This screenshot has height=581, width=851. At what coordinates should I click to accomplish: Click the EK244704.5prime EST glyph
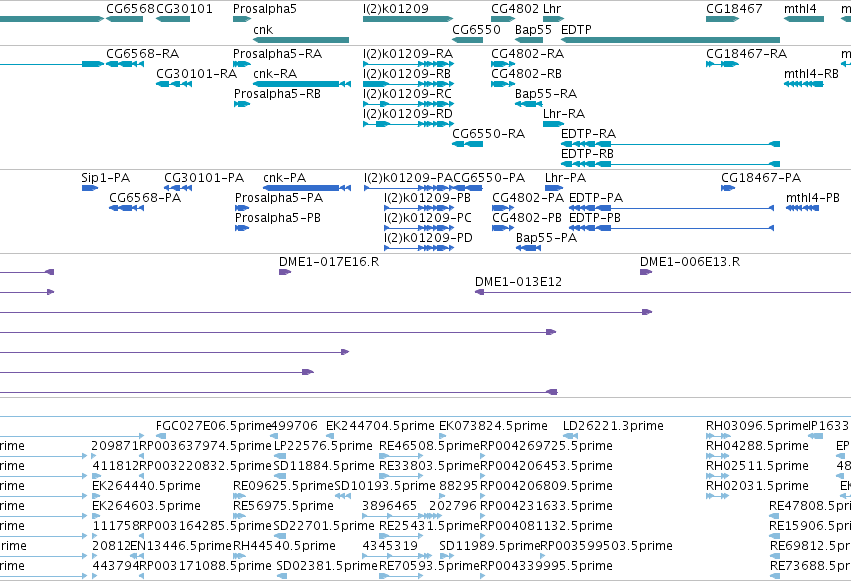coord(330,436)
